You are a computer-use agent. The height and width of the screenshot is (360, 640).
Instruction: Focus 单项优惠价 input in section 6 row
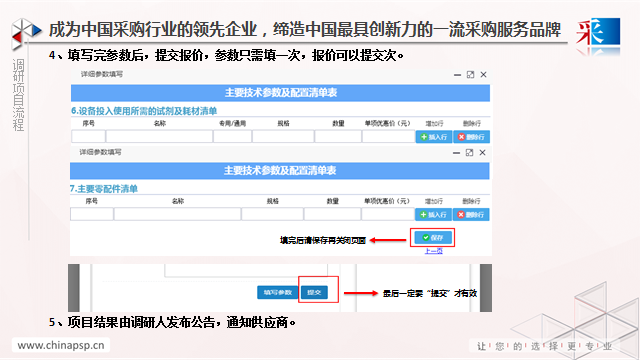pyautogui.click(x=388, y=136)
